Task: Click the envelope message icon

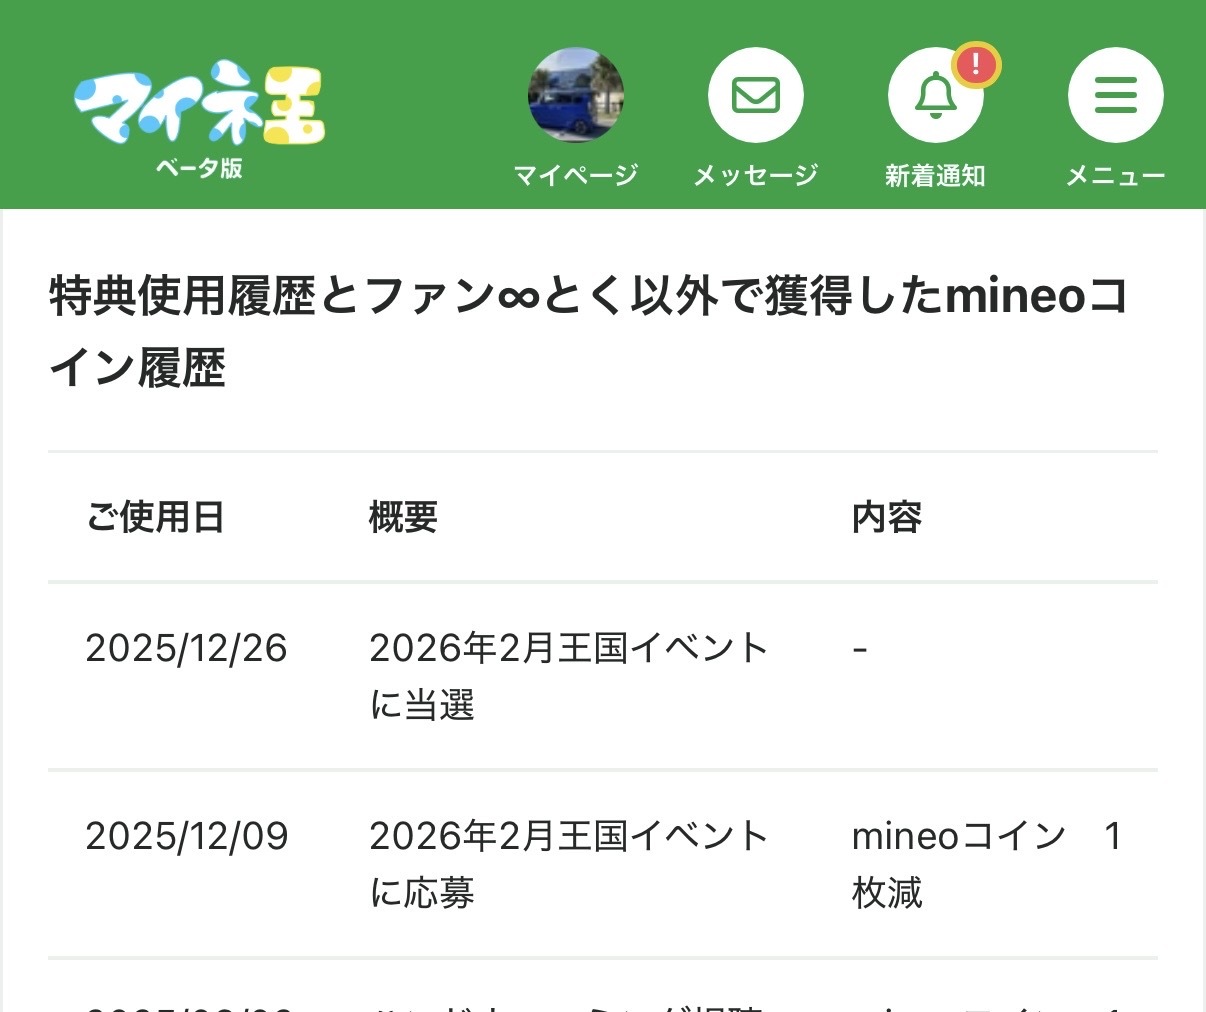Action: pos(755,96)
